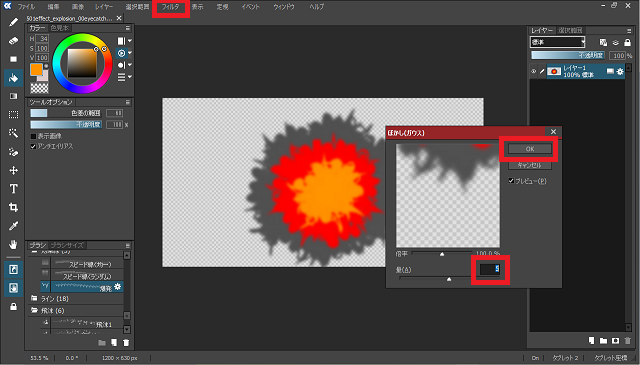Click the blur amount input field
Viewport: 640px width, 365px height.
coord(489,269)
